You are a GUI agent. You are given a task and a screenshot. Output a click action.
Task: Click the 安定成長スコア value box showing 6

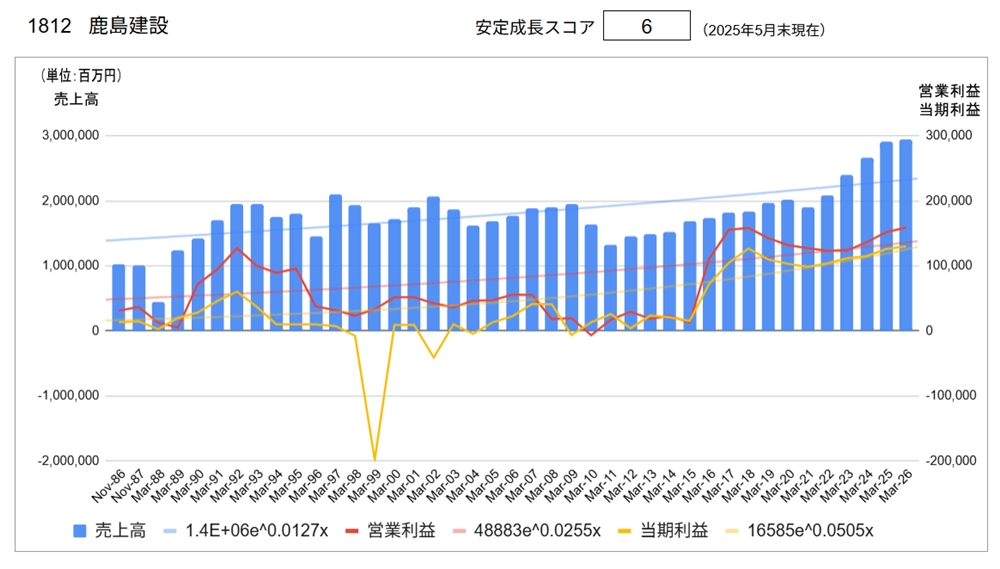click(x=647, y=26)
